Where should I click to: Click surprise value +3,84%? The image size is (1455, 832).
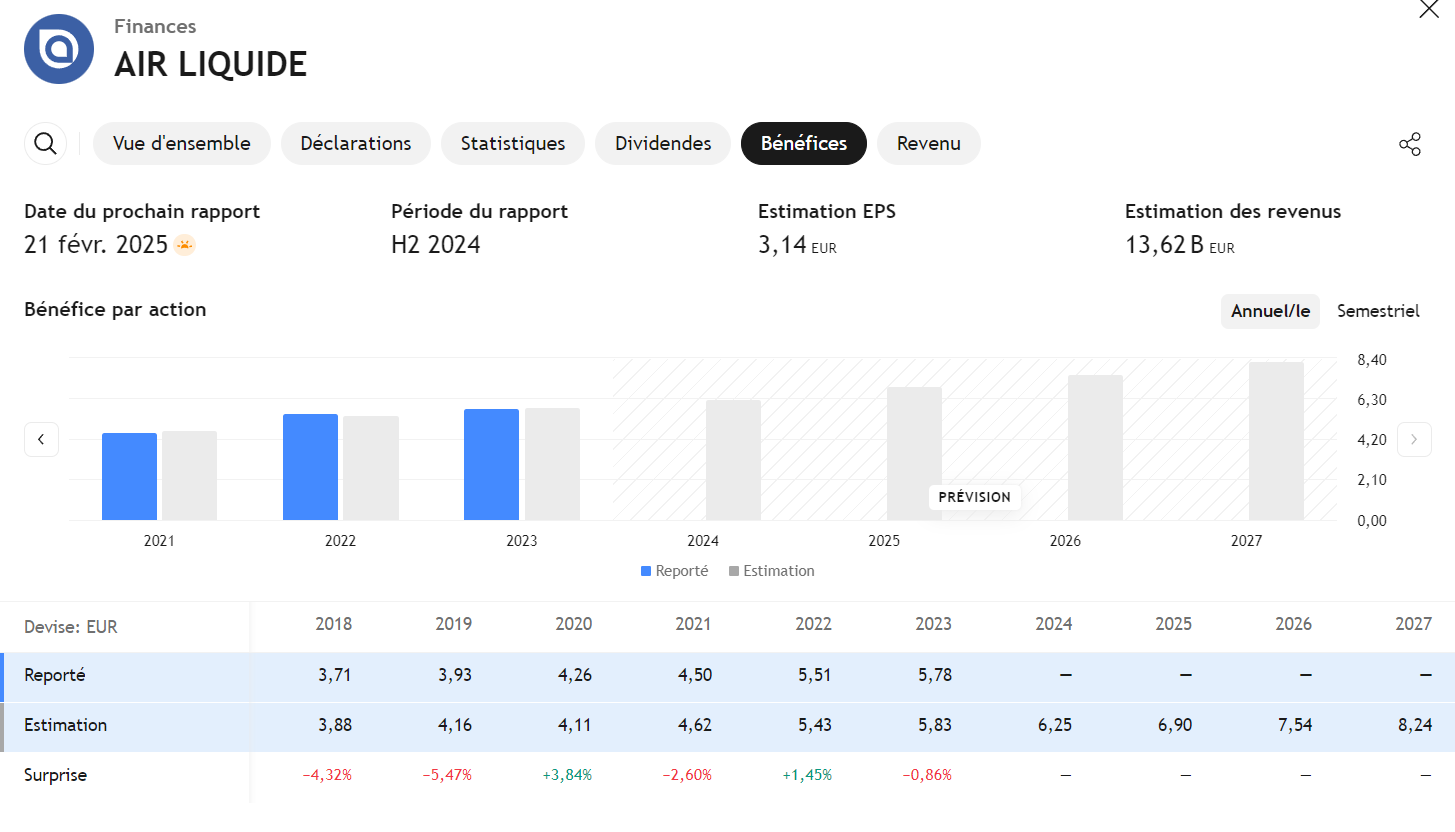coord(567,775)
